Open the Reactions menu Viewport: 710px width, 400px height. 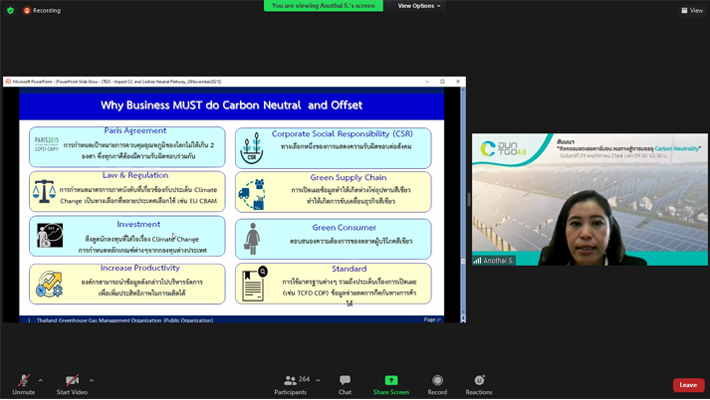click(478, 383)
